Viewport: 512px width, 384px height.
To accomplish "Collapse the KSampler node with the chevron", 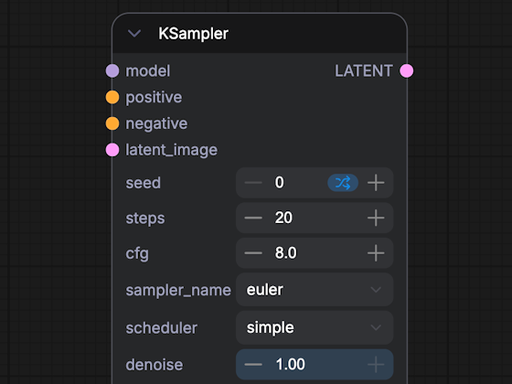I will pos(134,34).
